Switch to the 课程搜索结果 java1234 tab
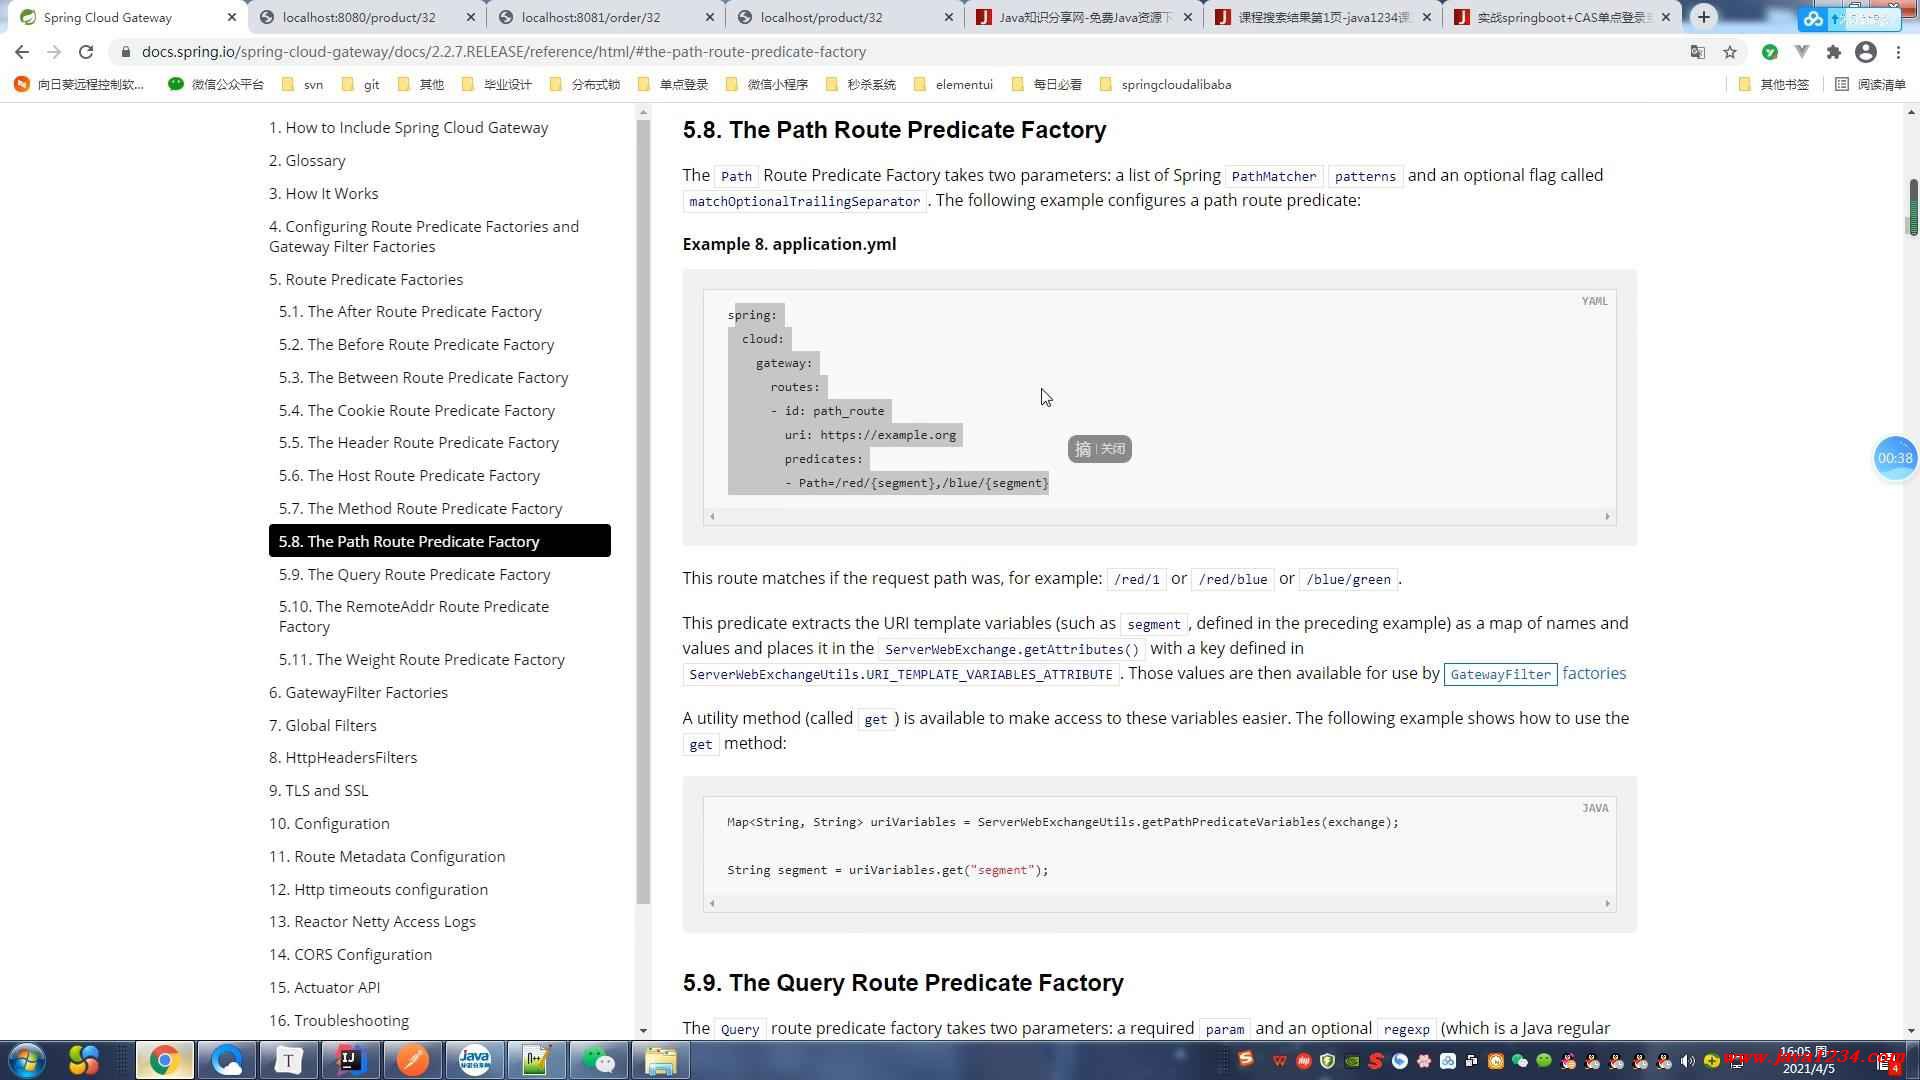 (x=1323, y=17)
